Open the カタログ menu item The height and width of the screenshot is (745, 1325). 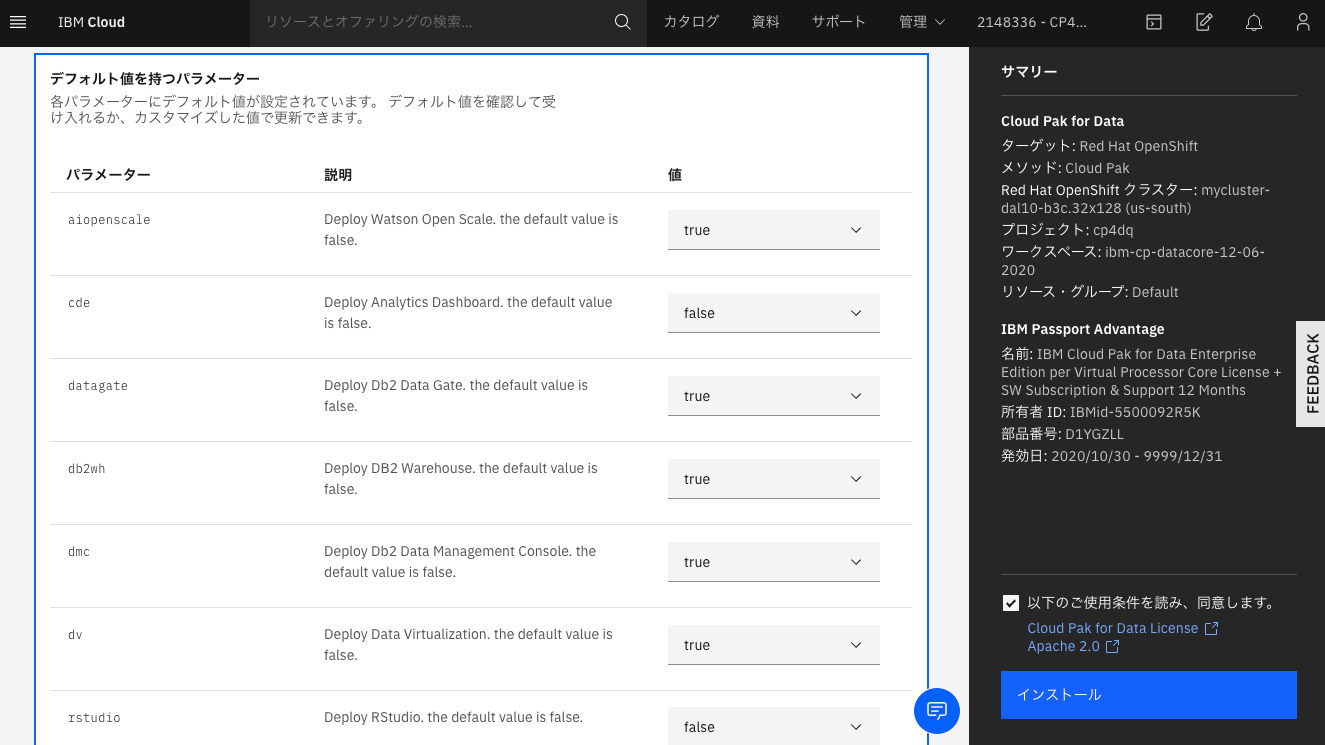coord(691,22)
